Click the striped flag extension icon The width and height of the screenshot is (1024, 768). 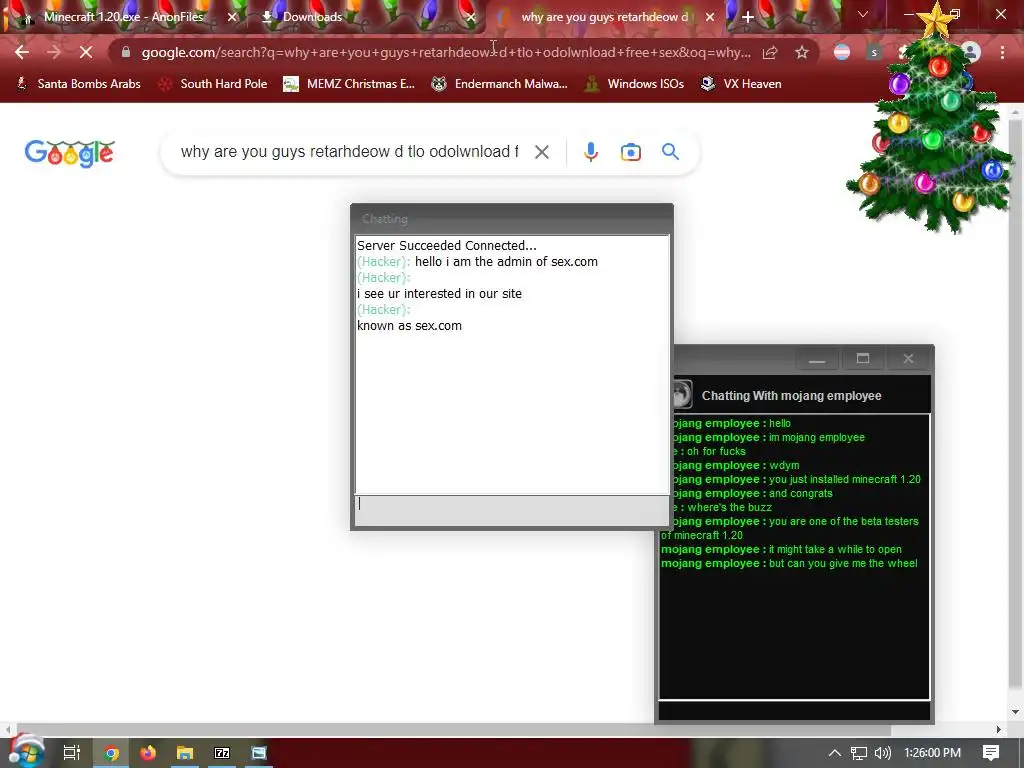pyautogui.click(x=842, y=52)
